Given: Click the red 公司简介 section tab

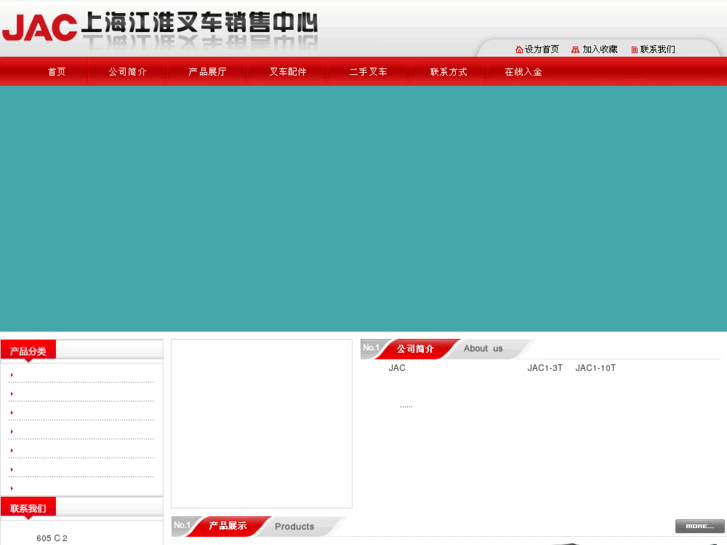Looking at the screenshot, I should tap(415, 349).
